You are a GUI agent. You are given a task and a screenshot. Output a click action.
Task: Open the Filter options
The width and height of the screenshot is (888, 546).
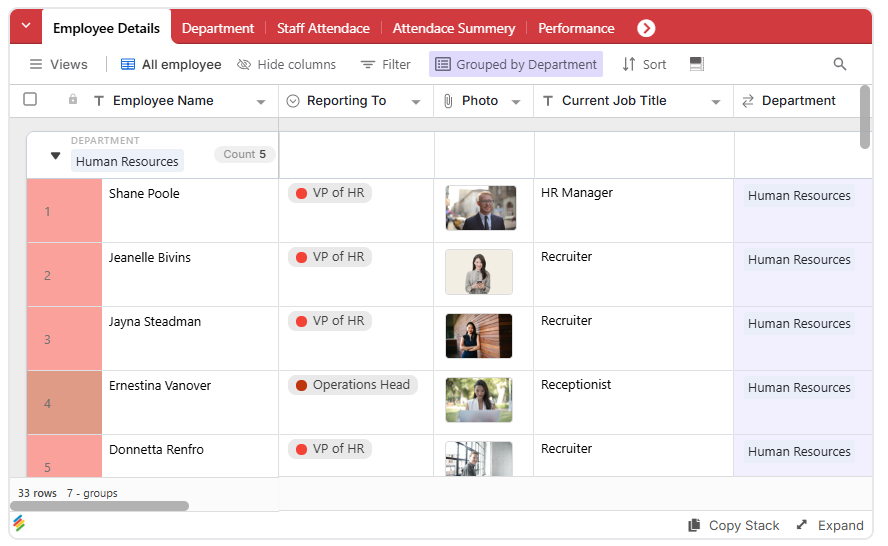click(x=386, y=65)
